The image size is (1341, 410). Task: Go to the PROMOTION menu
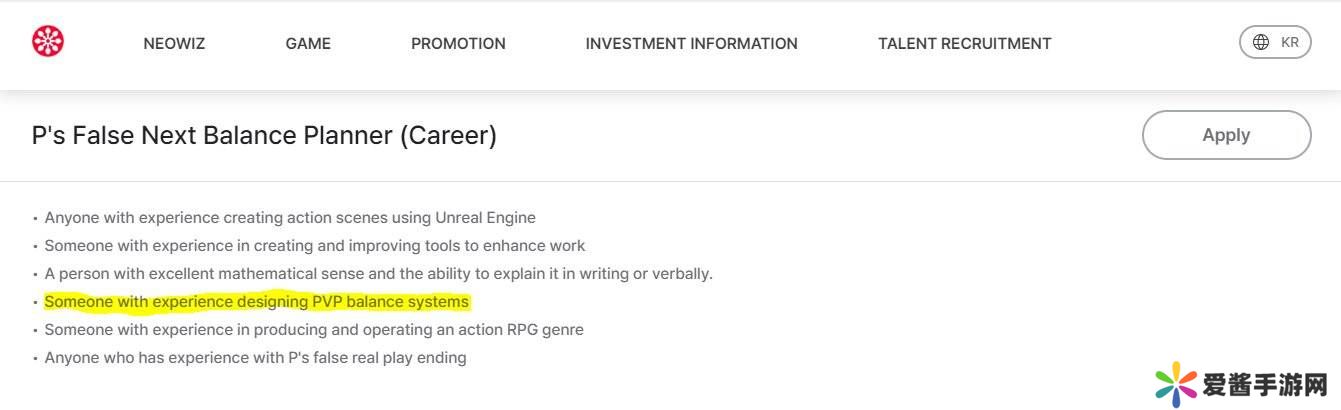pos(458,44)
